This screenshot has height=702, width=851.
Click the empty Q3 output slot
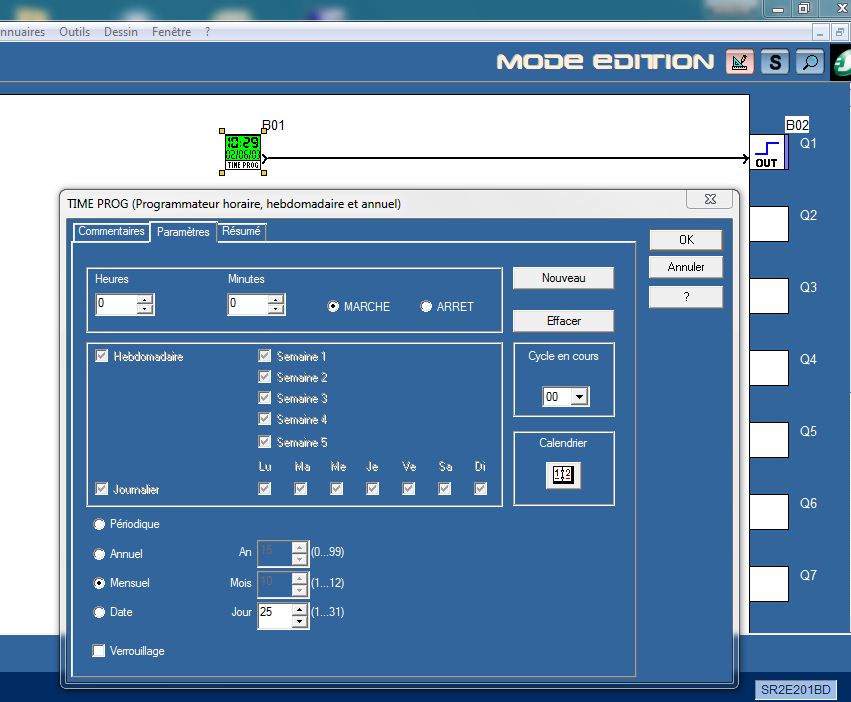(x=769, y=296)
